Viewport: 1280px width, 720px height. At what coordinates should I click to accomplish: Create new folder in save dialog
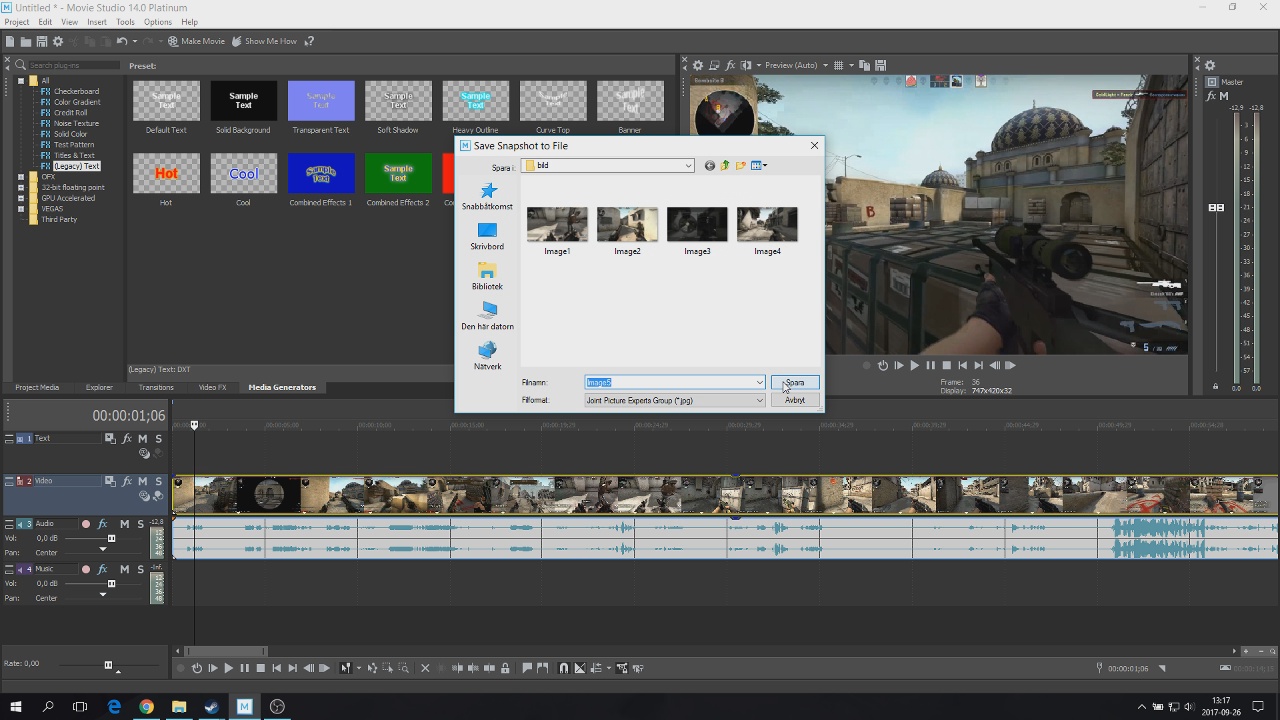(741, 166)
